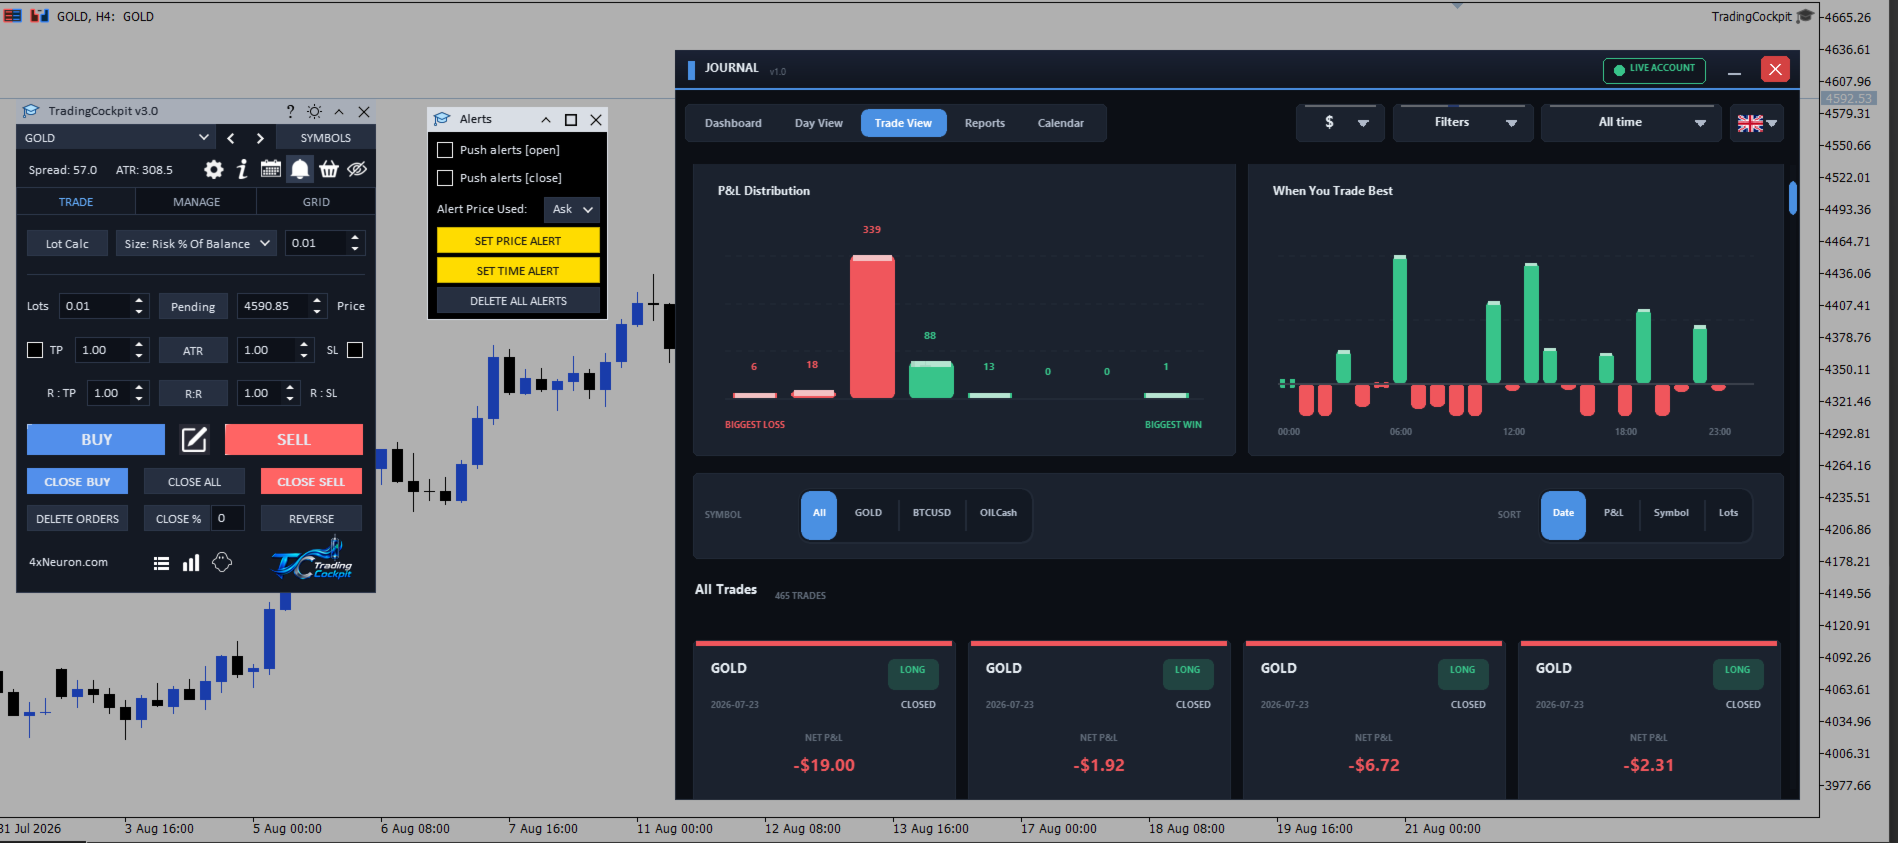
Task: Open the bar chart statistics icon
Action: 191,563
